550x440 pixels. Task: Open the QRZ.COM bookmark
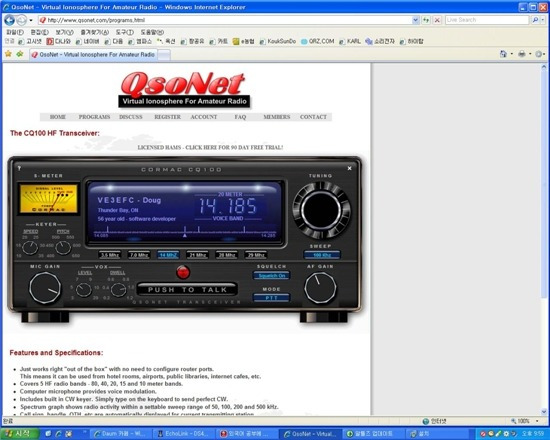(x=317, y=41)
